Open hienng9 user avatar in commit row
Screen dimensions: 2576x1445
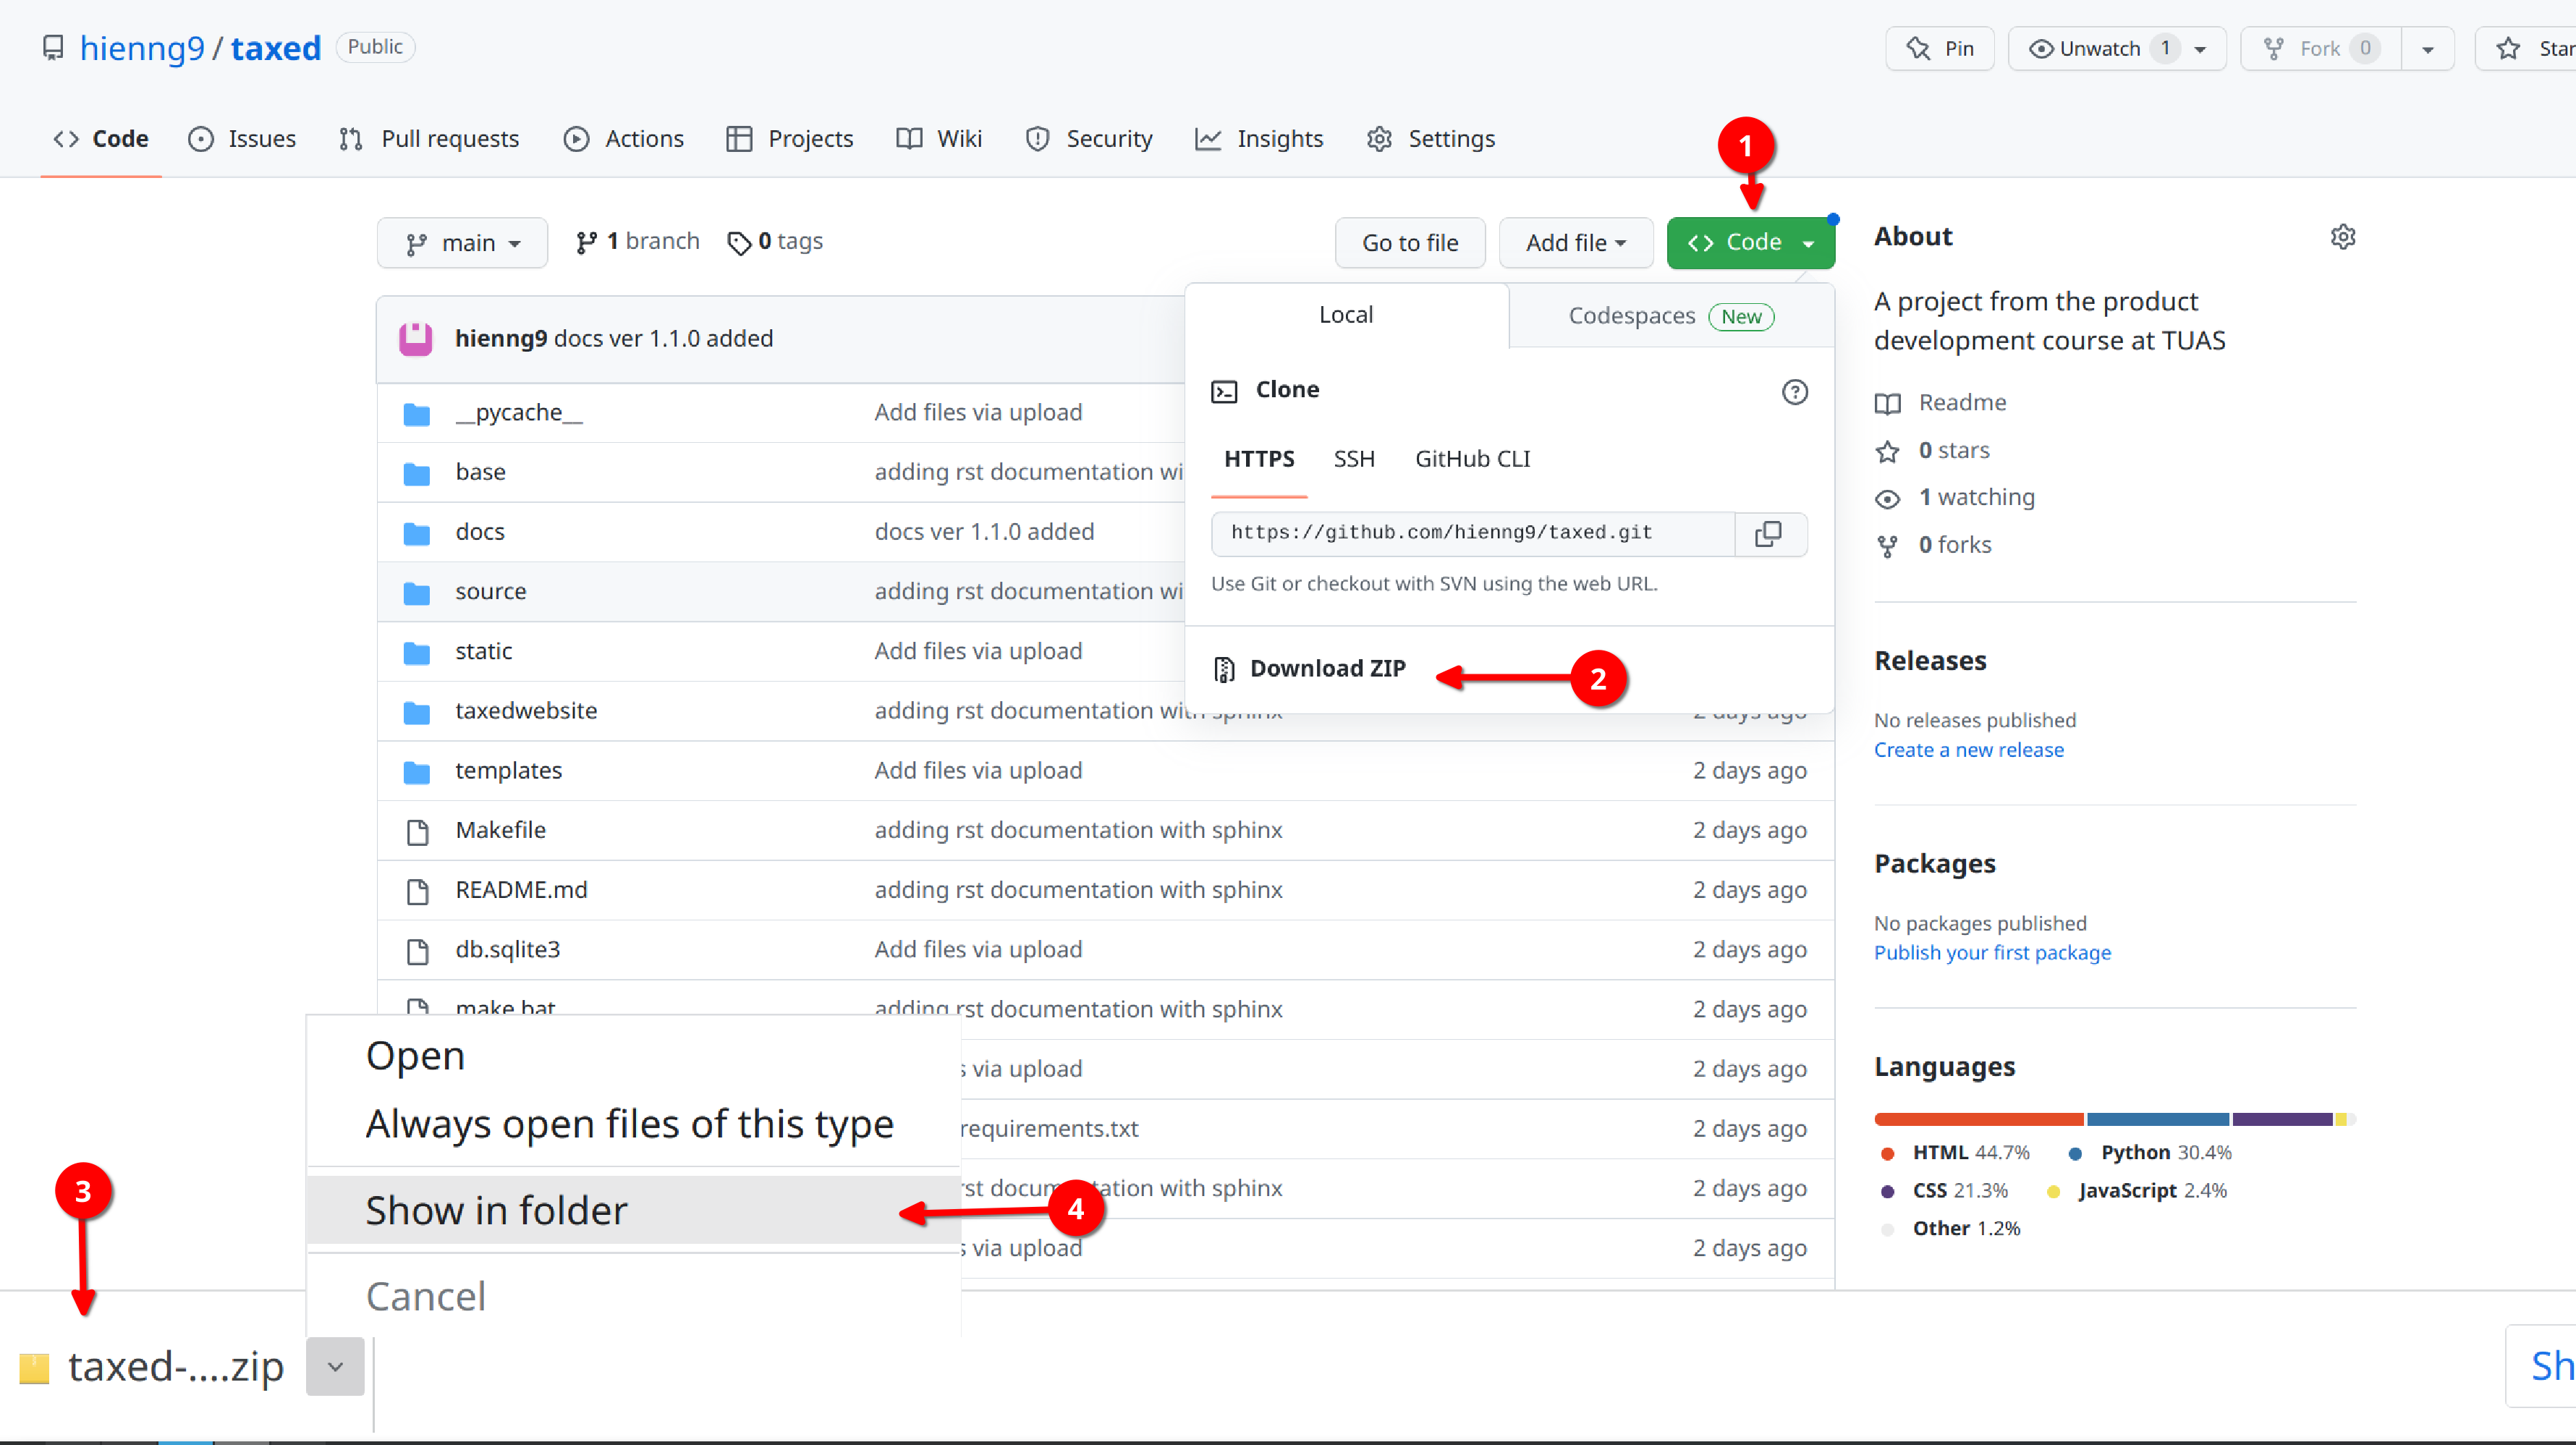pyautogui.click(x=416, y=339)
